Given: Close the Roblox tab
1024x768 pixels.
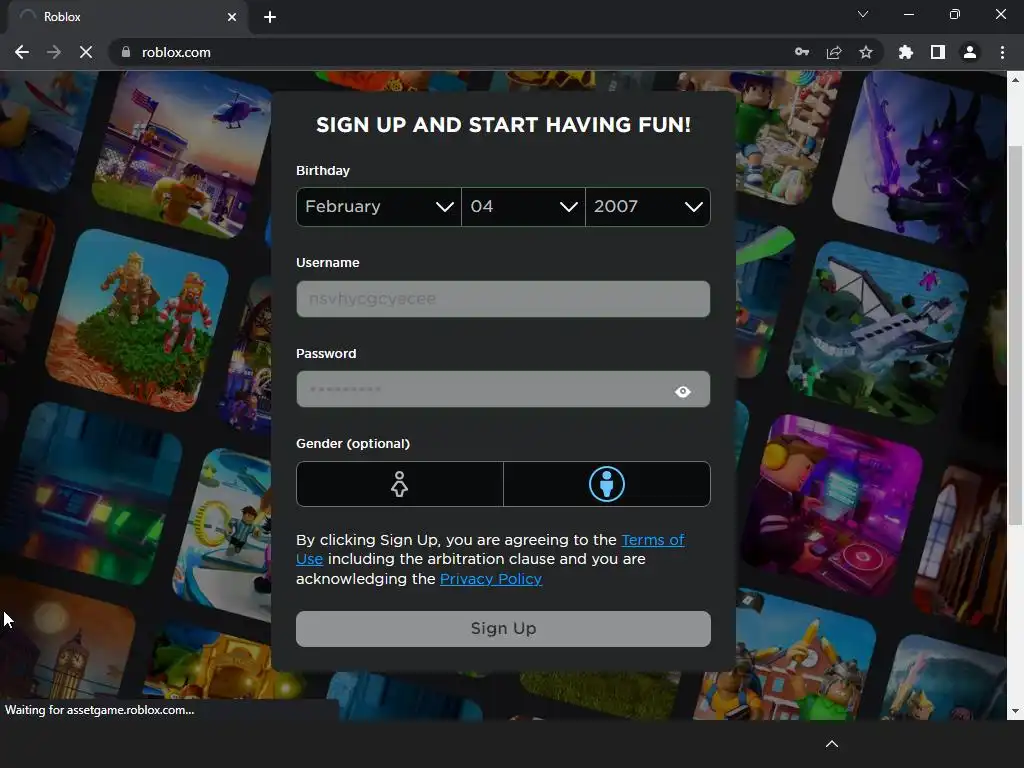Looking at the screenshot, I should tap(232, 17).
